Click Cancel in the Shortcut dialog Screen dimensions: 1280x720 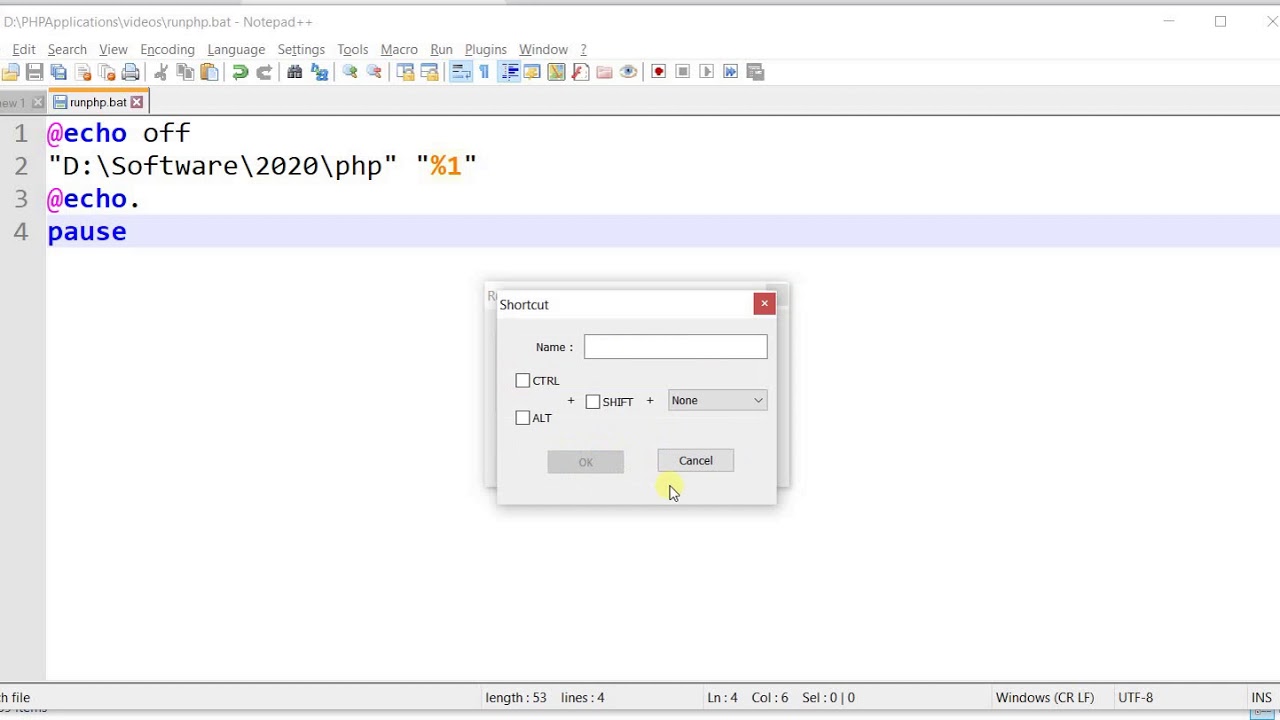pyautogui.click(x=695, y=461)
